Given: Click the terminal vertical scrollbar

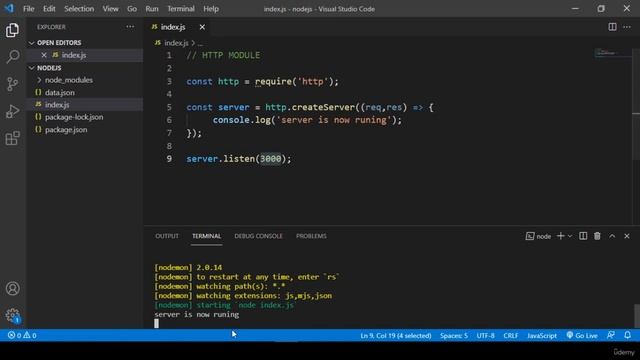Looking at the screenshot, I should pyautogui.click(x=636, y=315).
